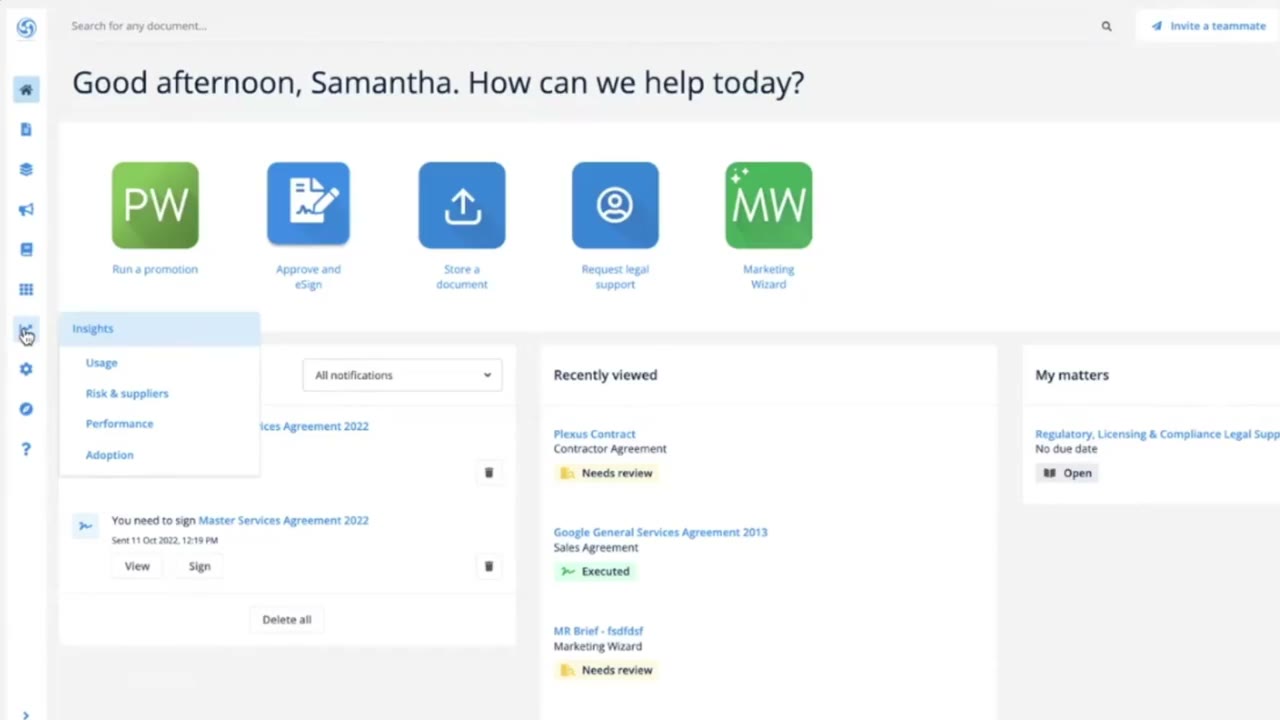The height and width of the screenshot is (720, 1280).
Task: Click Invite a teammate button
Action: (x=1208, y=26)
